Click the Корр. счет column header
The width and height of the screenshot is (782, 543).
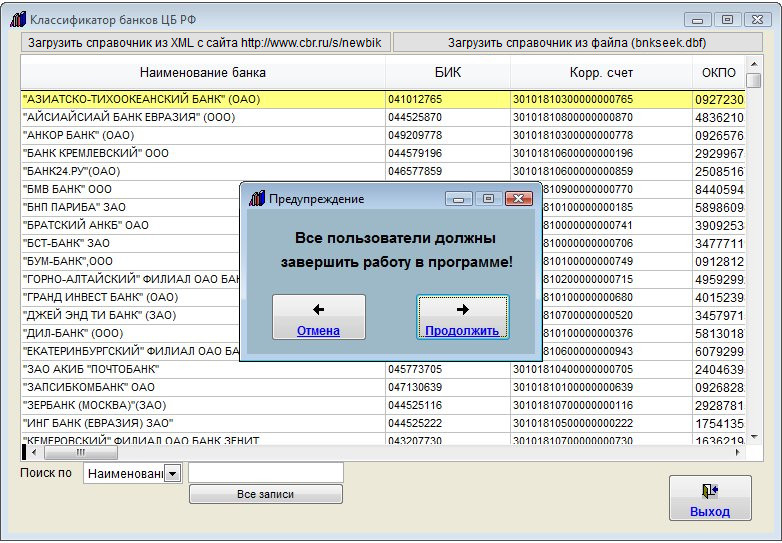(600, 73)
